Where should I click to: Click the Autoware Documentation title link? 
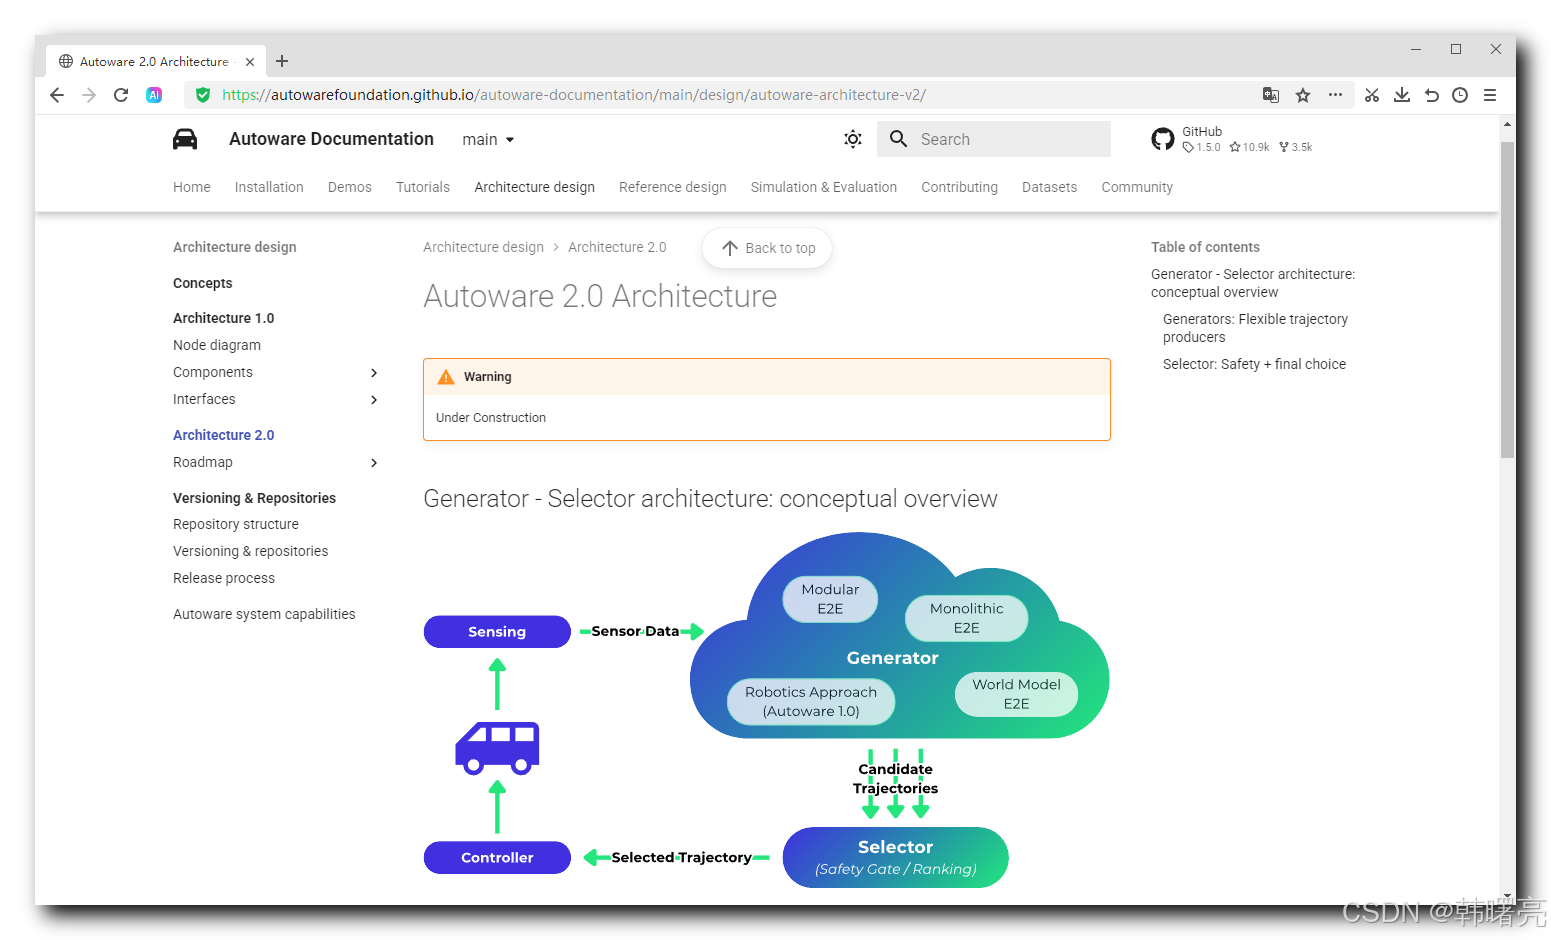pos(331,139)
